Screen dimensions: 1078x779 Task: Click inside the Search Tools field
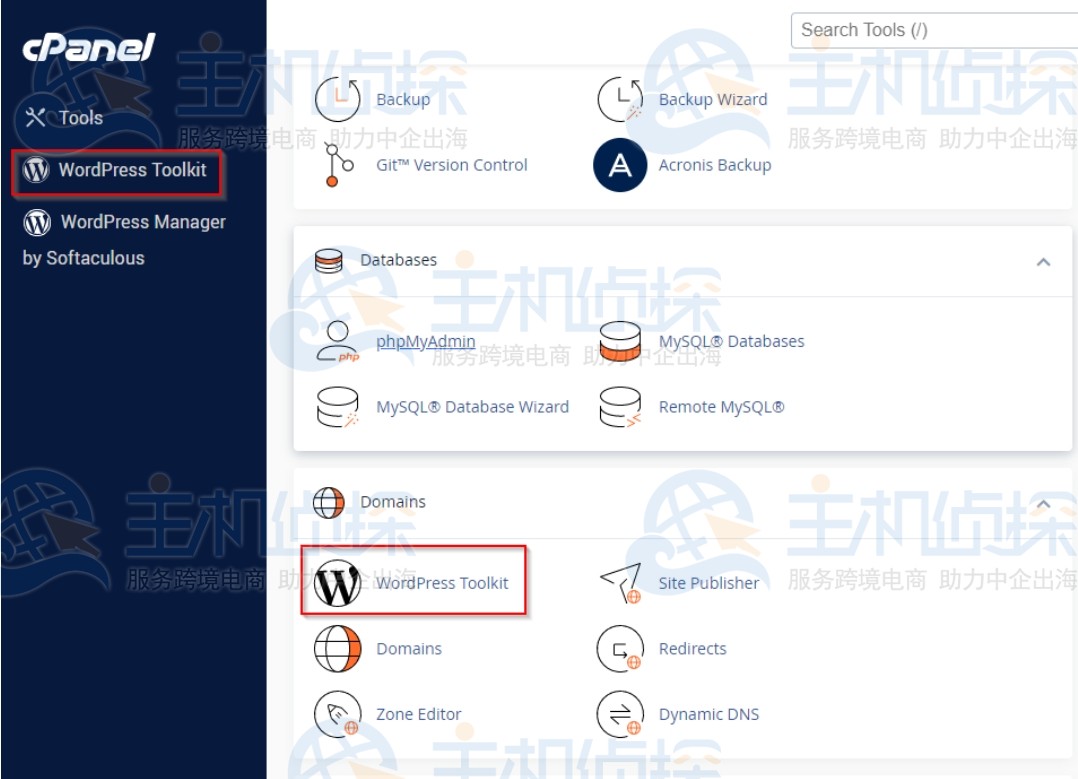click(x=930, y=30)
